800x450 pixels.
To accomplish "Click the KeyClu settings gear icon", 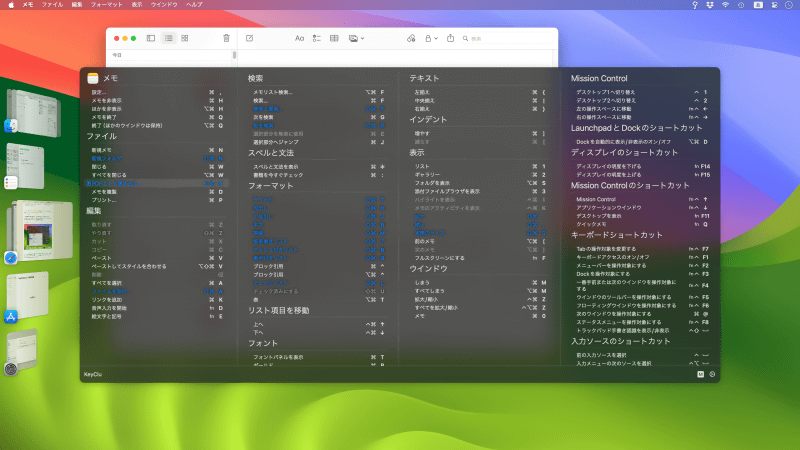I will [712, 374].
